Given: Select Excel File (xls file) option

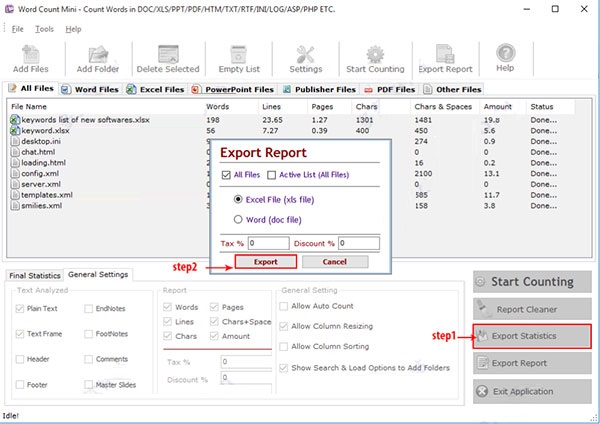Looking at the screenshot, I should (237, 199).
